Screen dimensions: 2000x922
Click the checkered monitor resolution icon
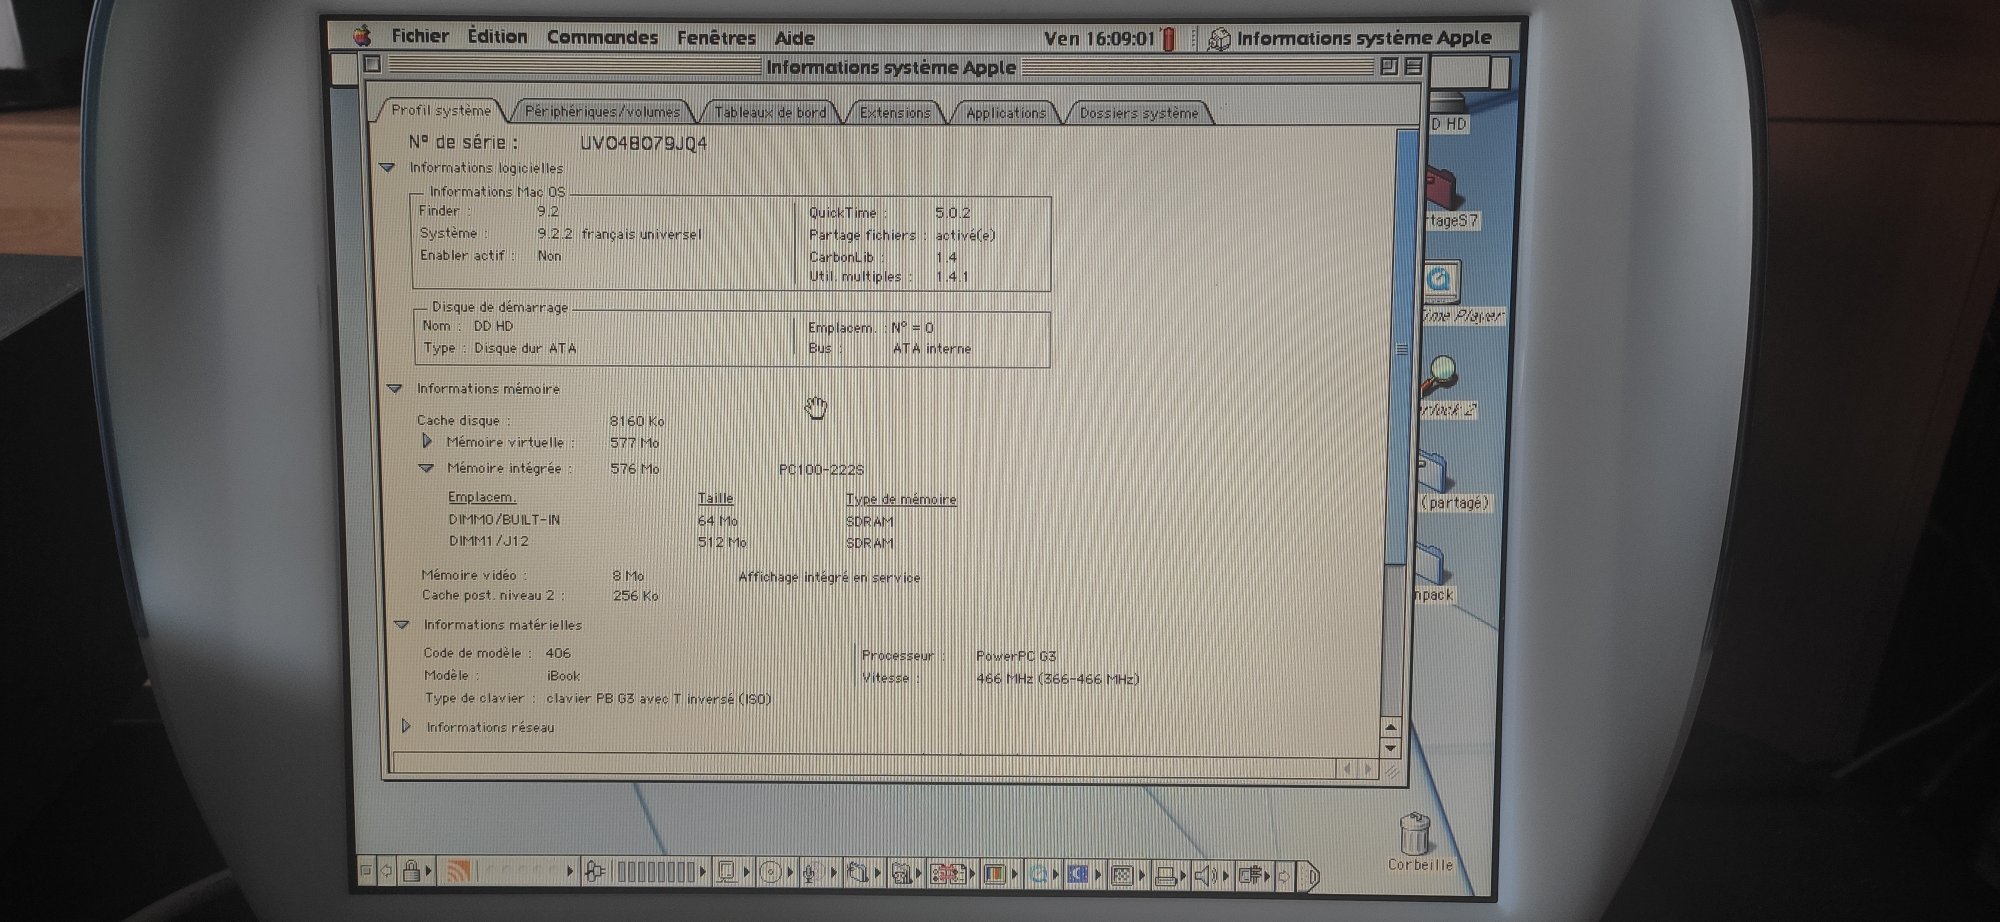[1122, 876]
